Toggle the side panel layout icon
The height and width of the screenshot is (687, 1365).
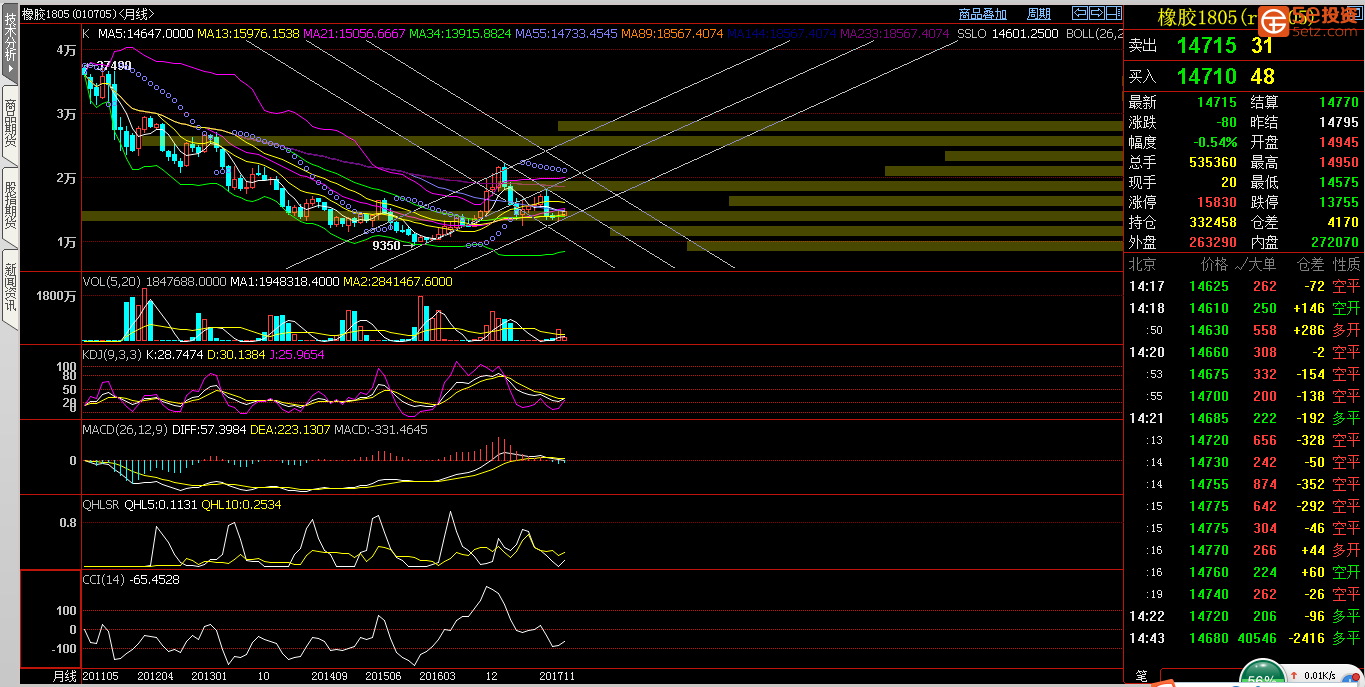1113,13
